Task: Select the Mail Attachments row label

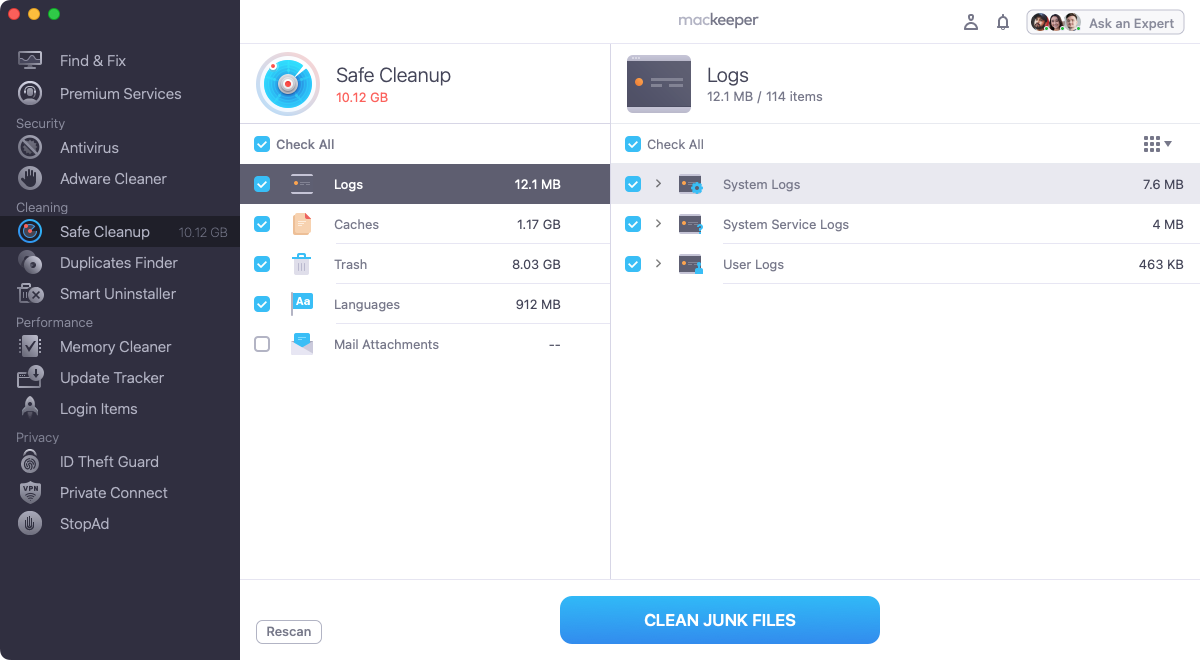Action: [386, 344]
